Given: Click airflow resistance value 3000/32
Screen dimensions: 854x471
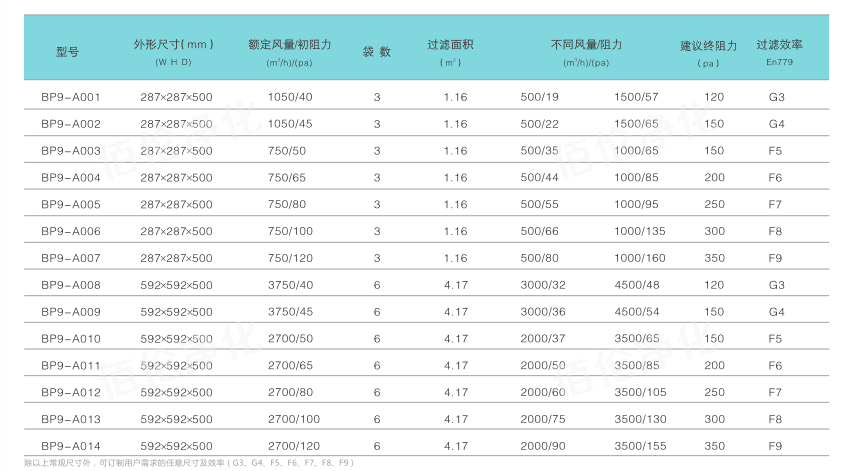Looking at the screenshot, I should pos(543,285).
